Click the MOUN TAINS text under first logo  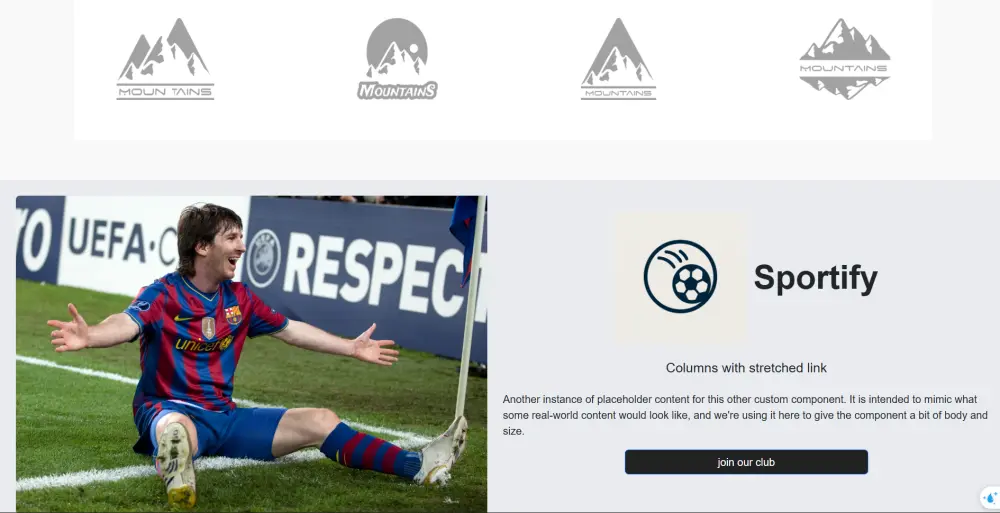[x=165, y=92]
